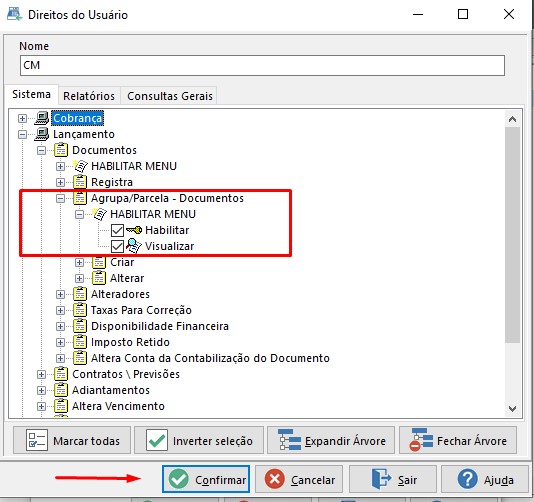Collapse the Documentos node

[x=41, y=150]
